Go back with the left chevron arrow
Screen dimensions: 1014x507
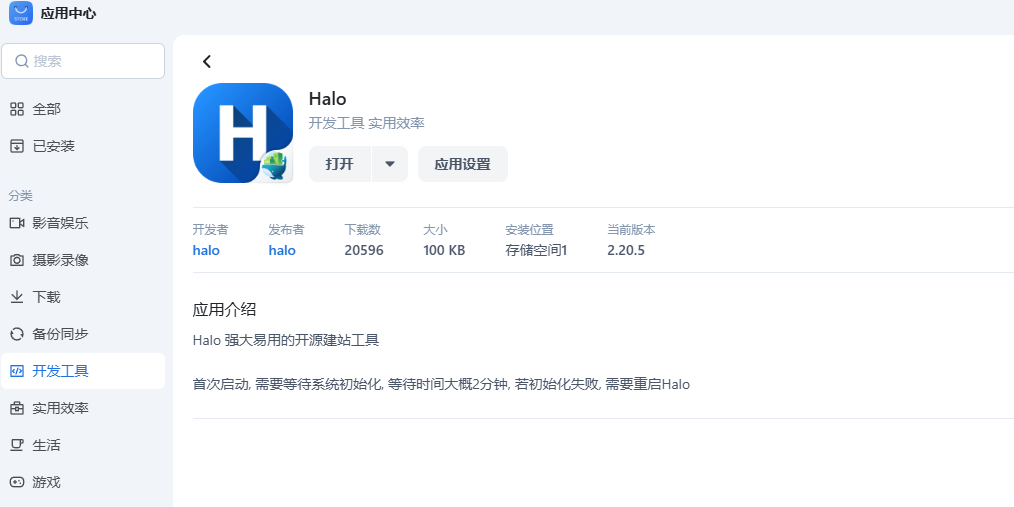[207, 61]
